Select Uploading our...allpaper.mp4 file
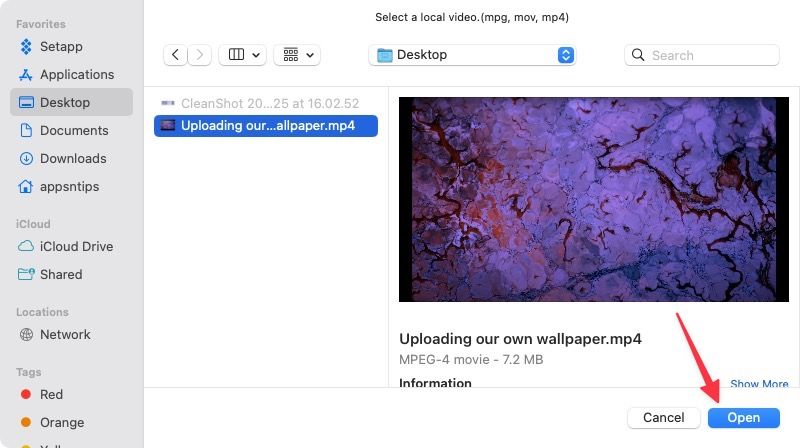This screenshot has width=800, height=448. [266, 126]
